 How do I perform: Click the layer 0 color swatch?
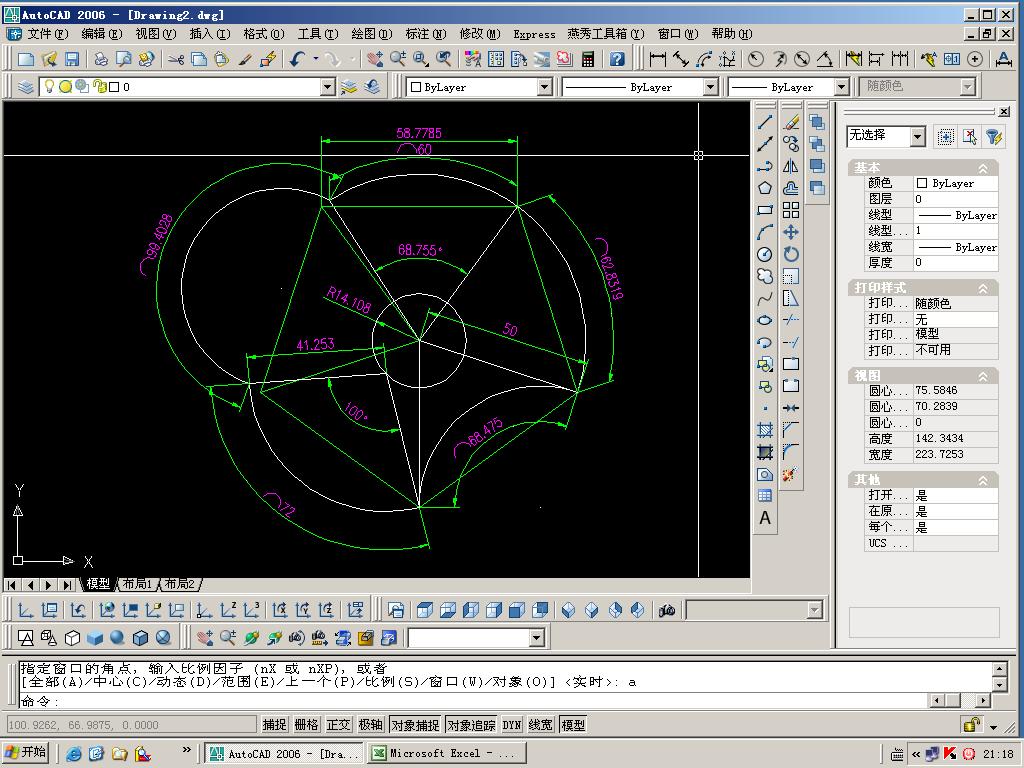click(114, 87)
